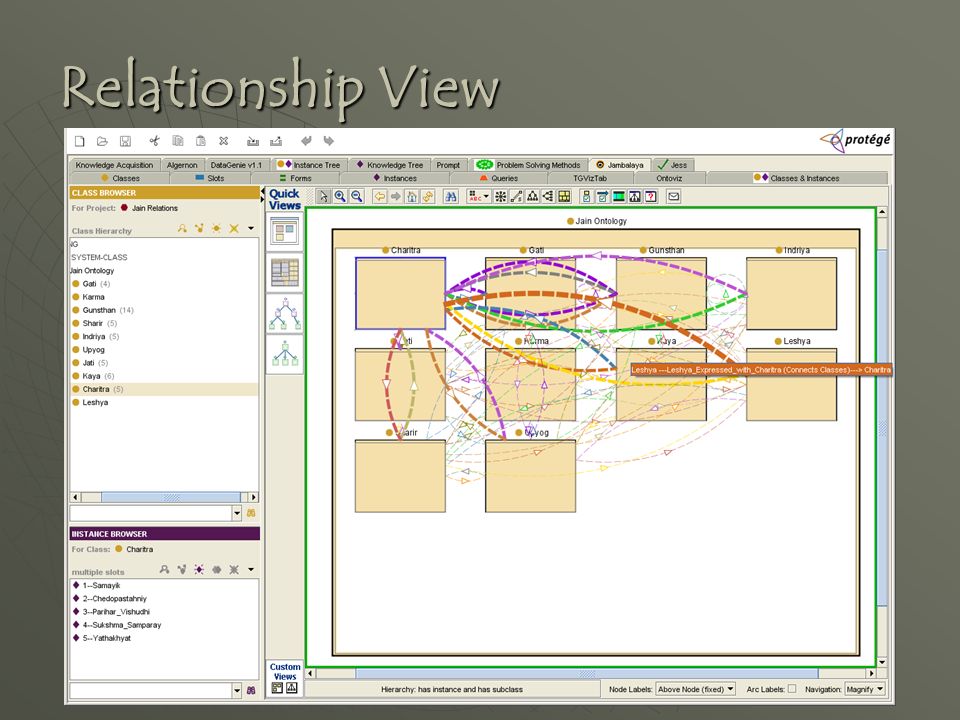960x720 pixels.
Task: Save the project with the floppy icon
Action: [125, 141]
